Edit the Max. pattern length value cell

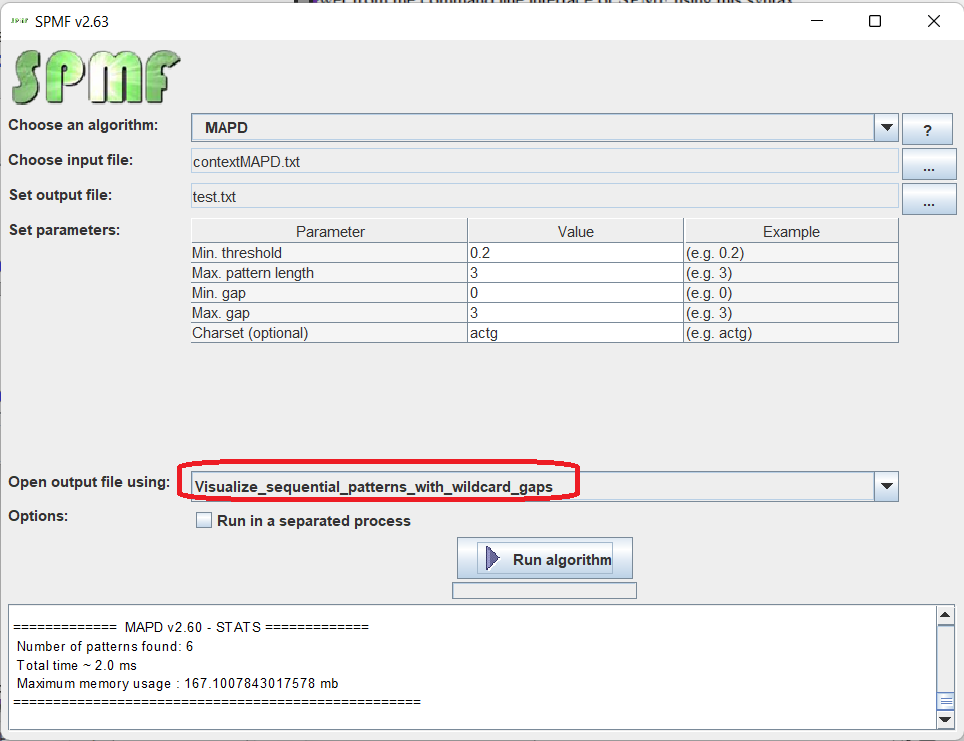(x=575, y=273)
